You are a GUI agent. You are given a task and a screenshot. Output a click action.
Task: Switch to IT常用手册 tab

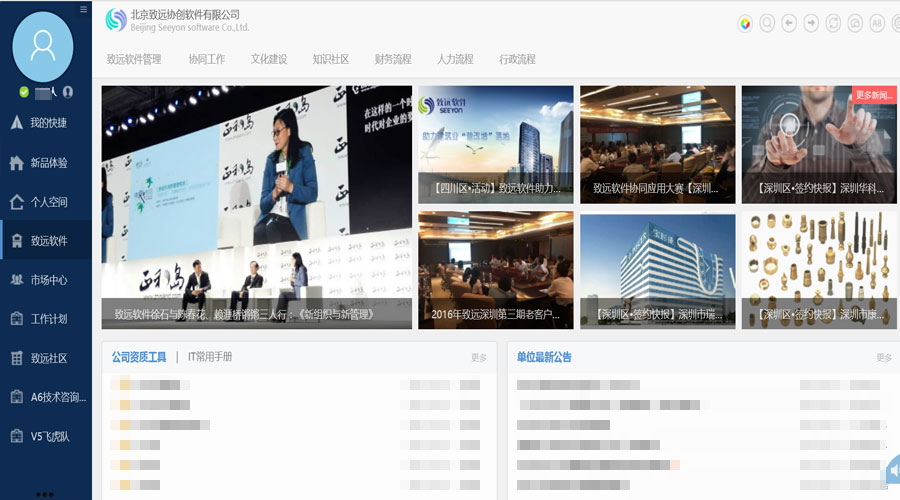[210, 357]
